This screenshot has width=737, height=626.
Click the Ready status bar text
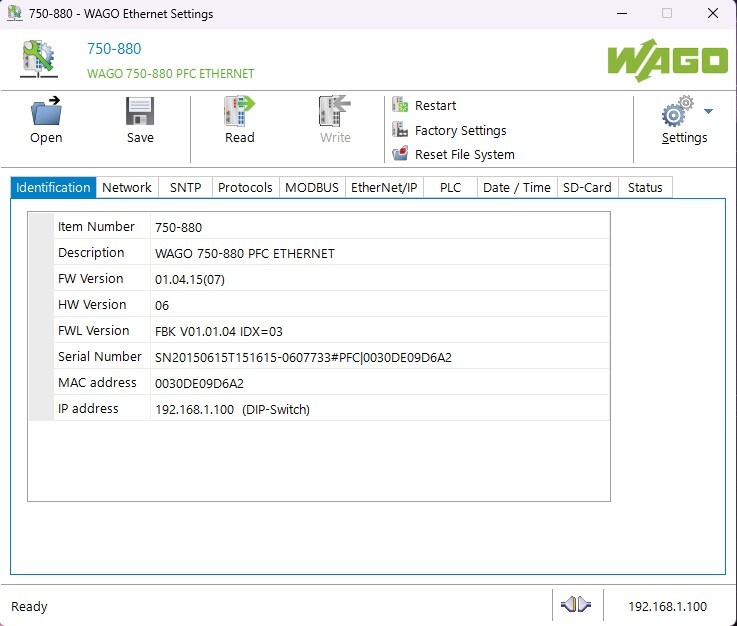point(29,607)
